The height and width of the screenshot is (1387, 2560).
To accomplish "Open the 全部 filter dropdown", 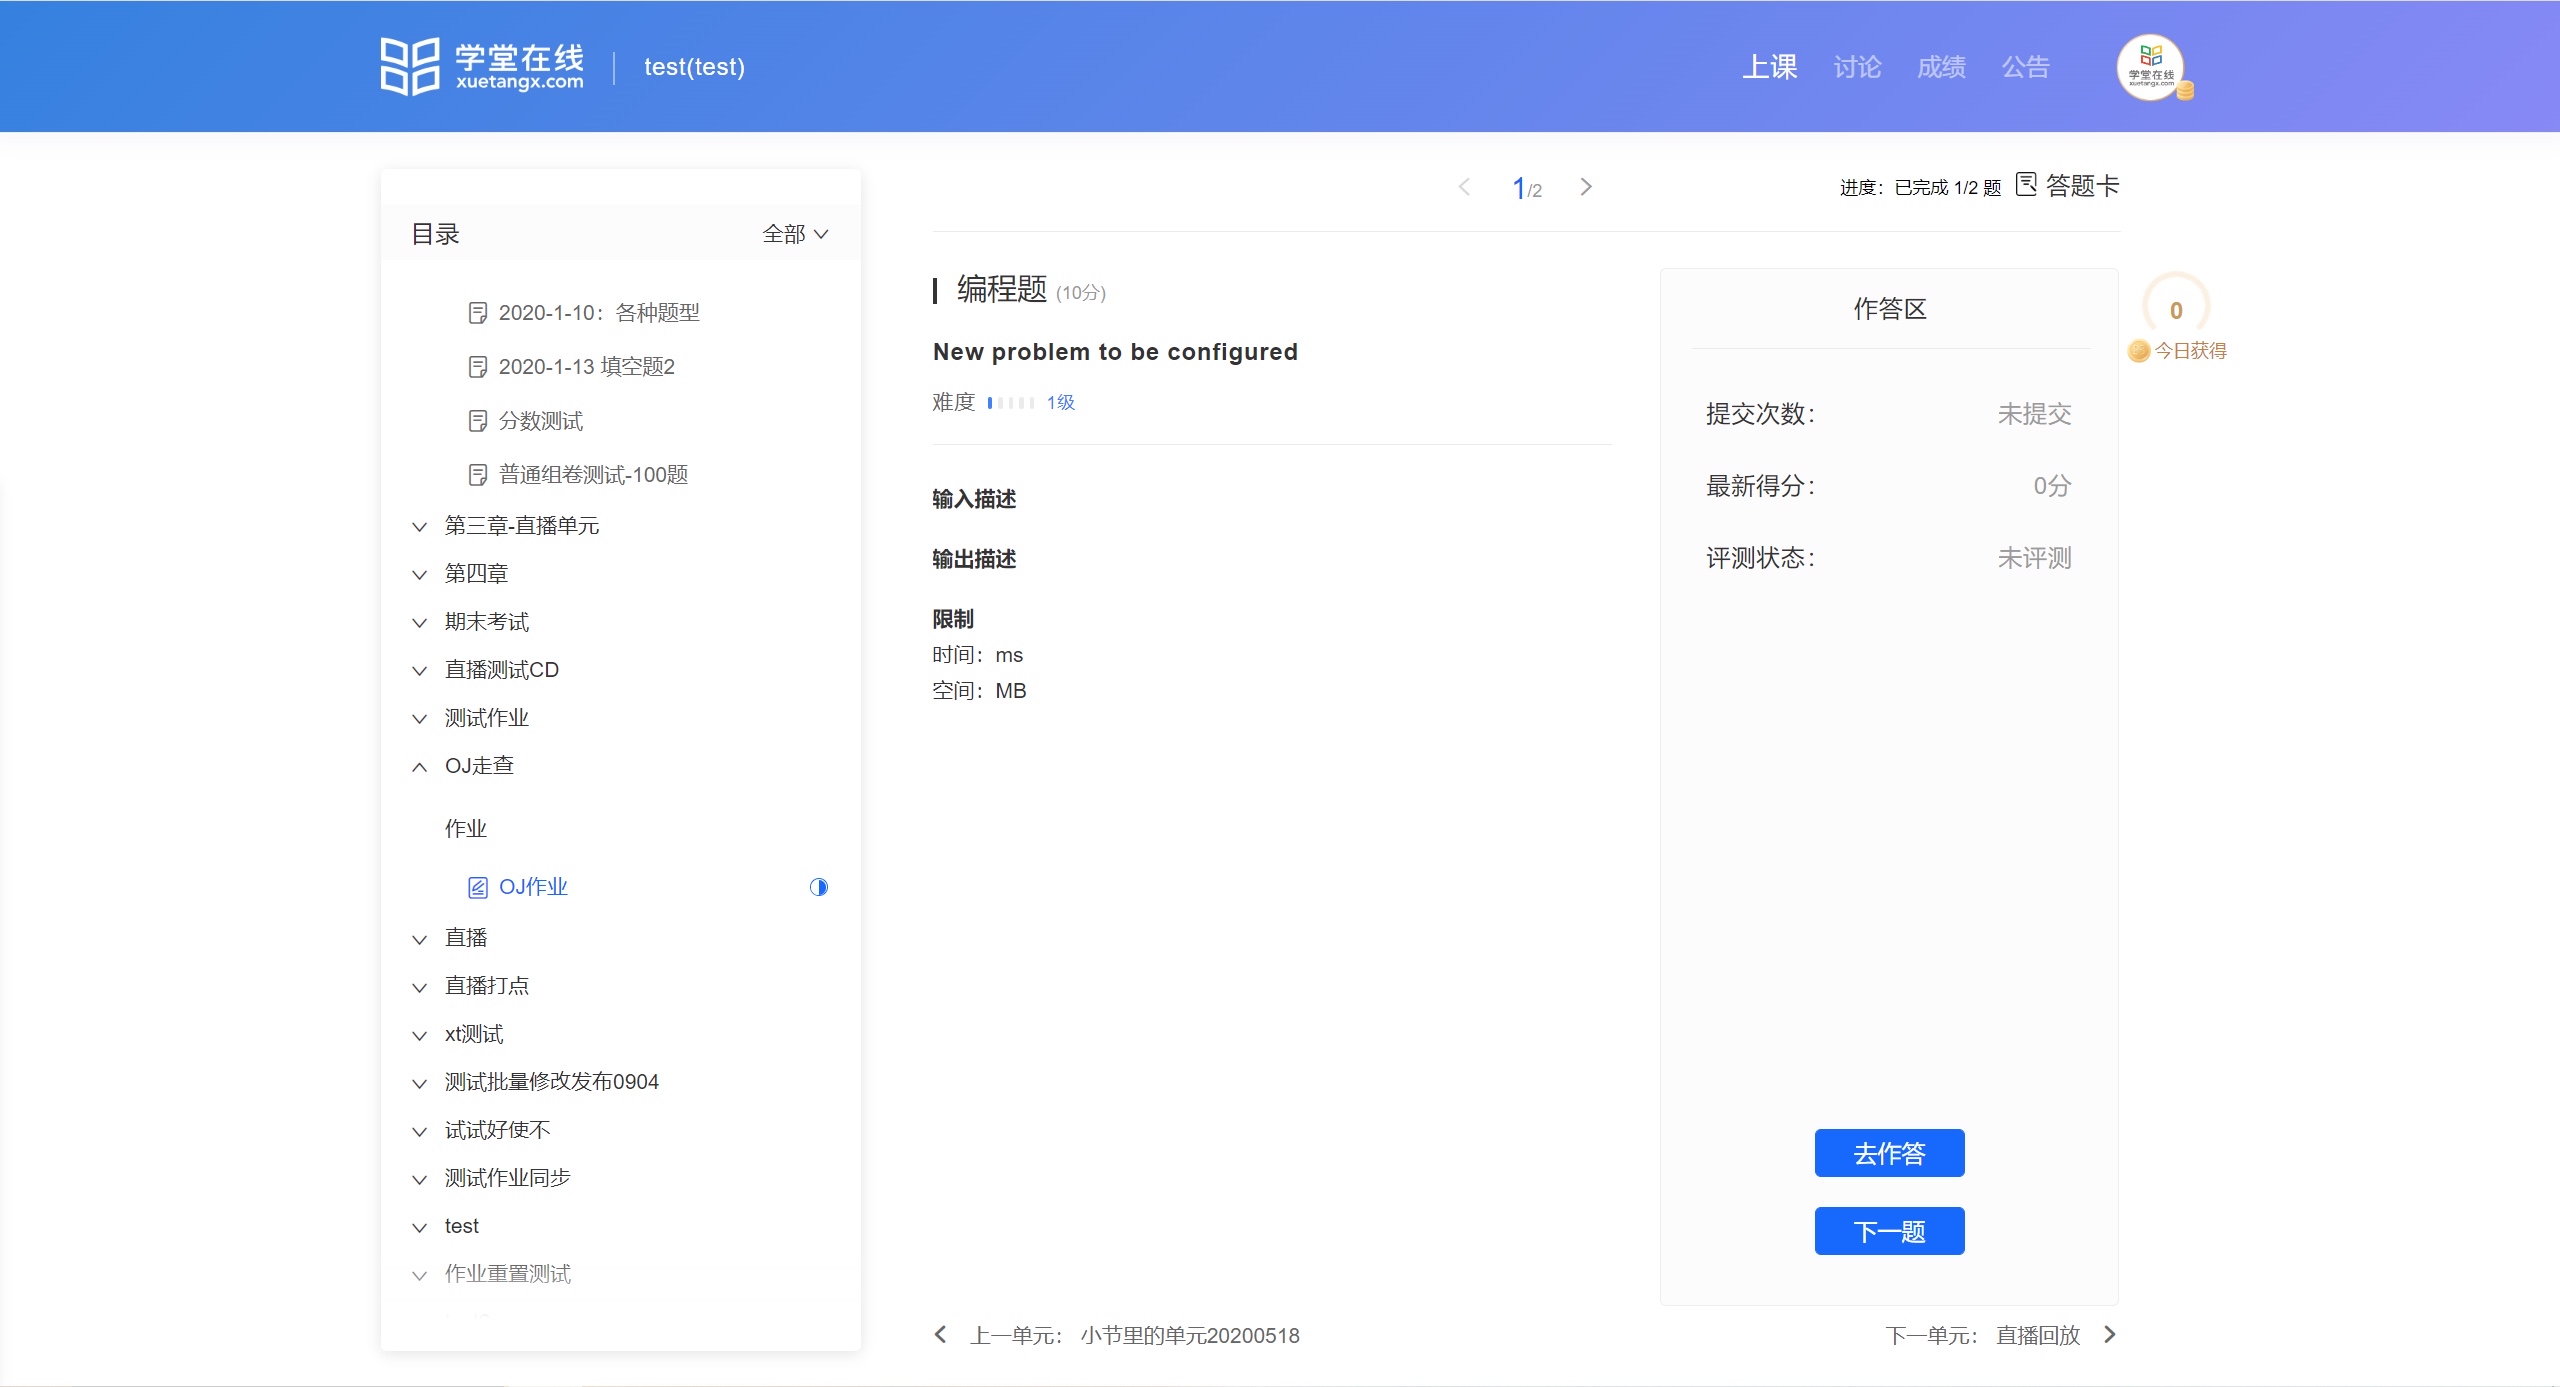I will click(796, 234).
